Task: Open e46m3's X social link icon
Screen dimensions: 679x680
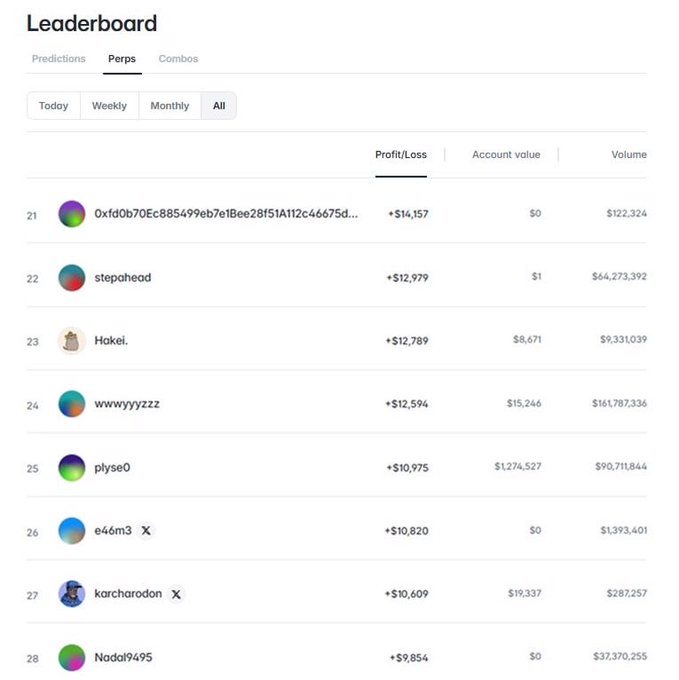Action: [146, 530]
